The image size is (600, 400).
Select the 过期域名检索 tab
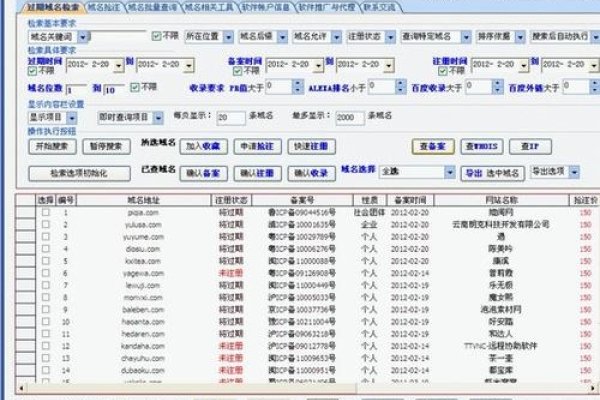click(53, 7)
